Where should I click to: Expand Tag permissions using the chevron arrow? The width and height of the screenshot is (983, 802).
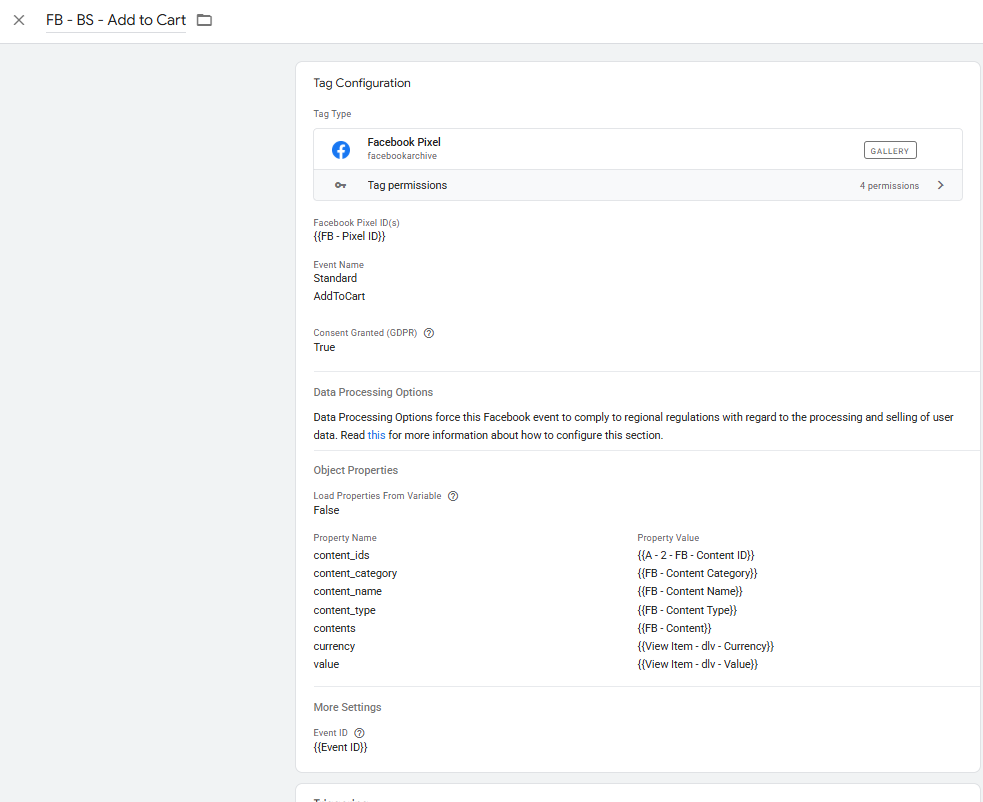point(940,185)
